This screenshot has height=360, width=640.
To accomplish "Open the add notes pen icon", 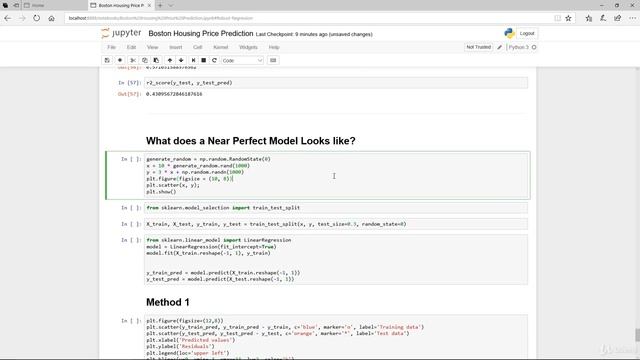I will point(603,18).
